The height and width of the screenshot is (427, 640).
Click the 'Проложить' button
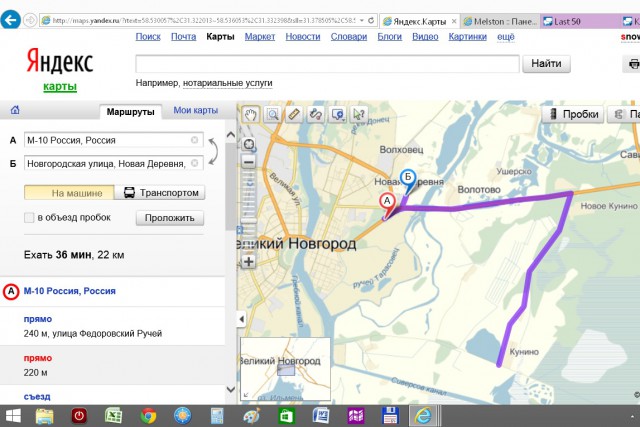(x=170, y=218)
